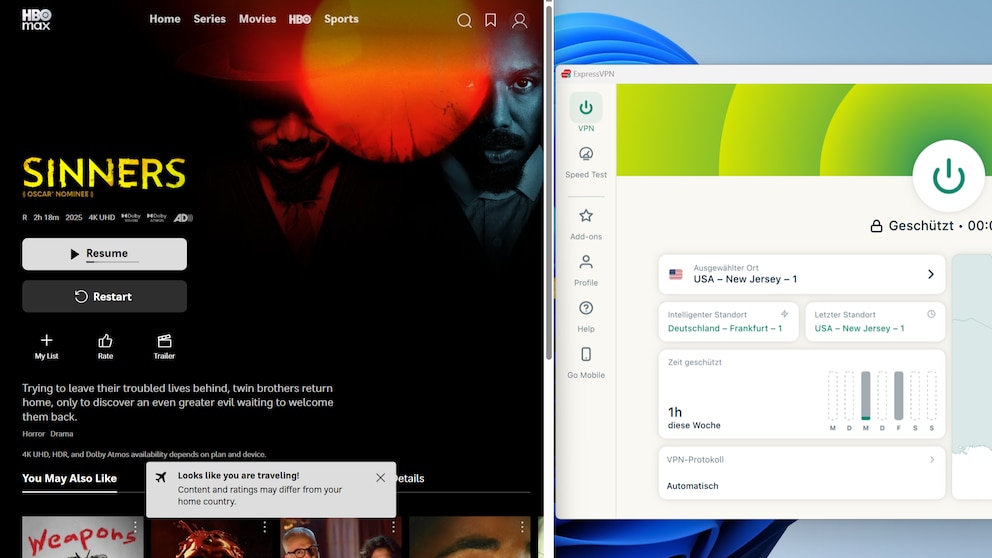Open Go Mobile in ExpressVPN sidebar
Screen dimensions: 992x558
586,363
